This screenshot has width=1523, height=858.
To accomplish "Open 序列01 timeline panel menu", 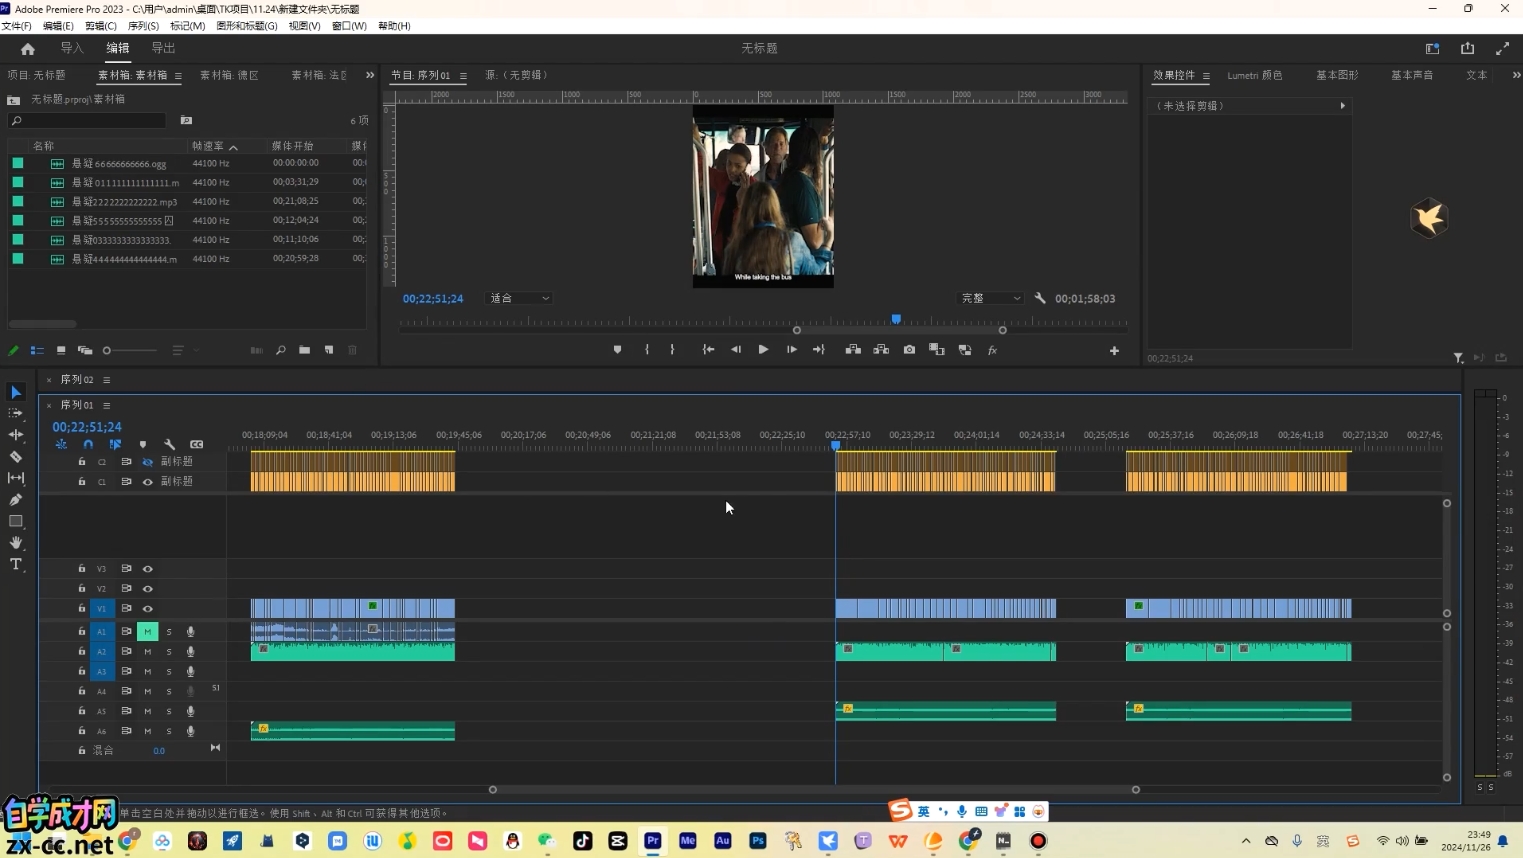I will point(107,405).
